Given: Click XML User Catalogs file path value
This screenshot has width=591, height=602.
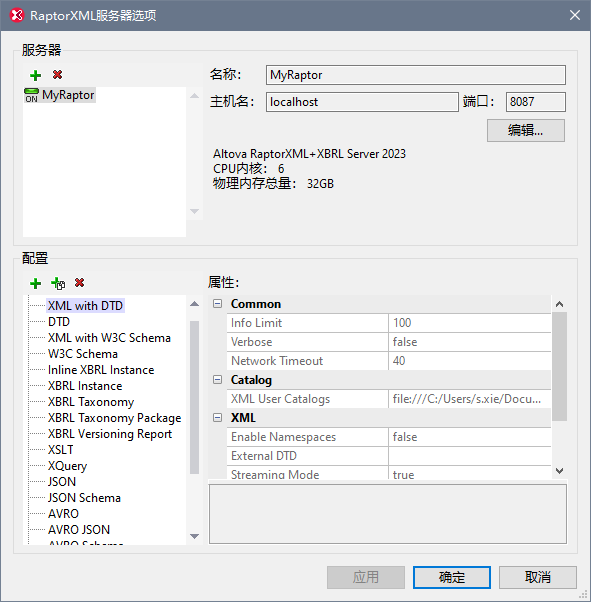Looking at the screenshot, I should pos(470,399).
